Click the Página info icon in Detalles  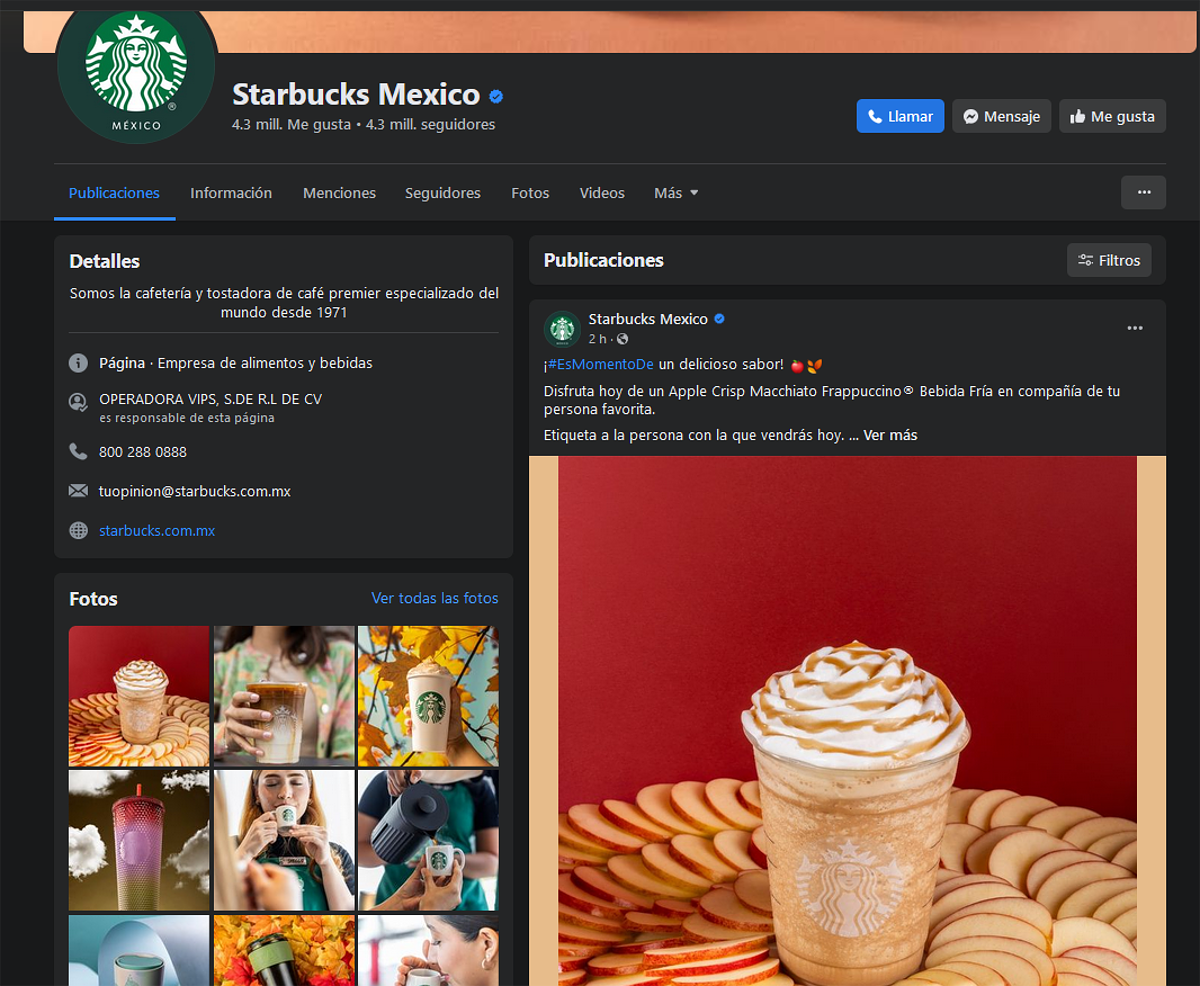click(x=78, y=363)
